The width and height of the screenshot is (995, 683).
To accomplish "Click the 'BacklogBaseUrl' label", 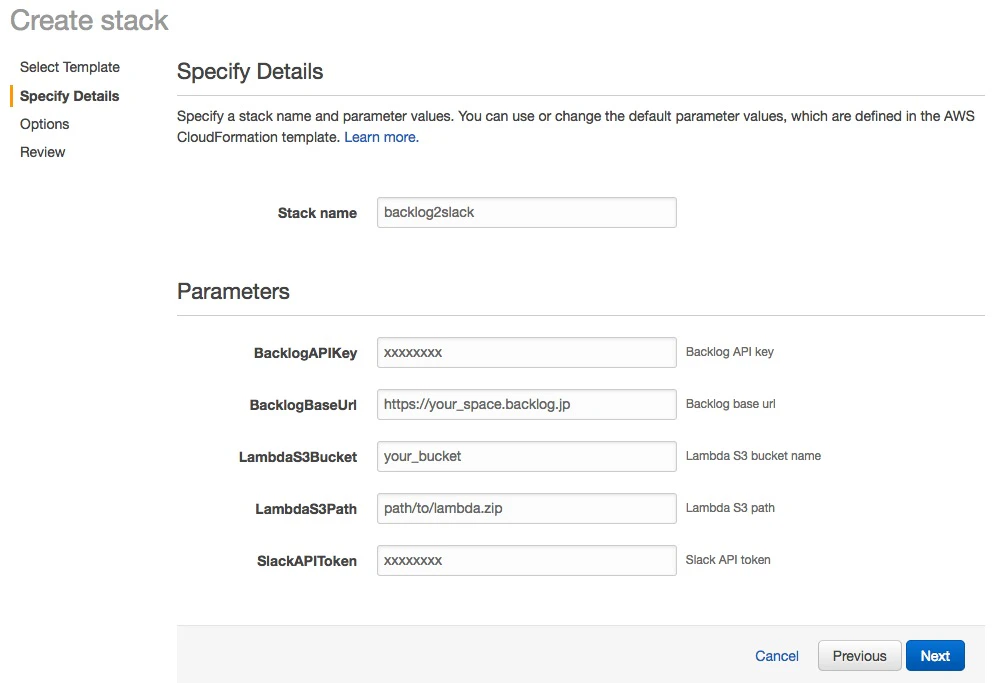I will click(303, 405).
